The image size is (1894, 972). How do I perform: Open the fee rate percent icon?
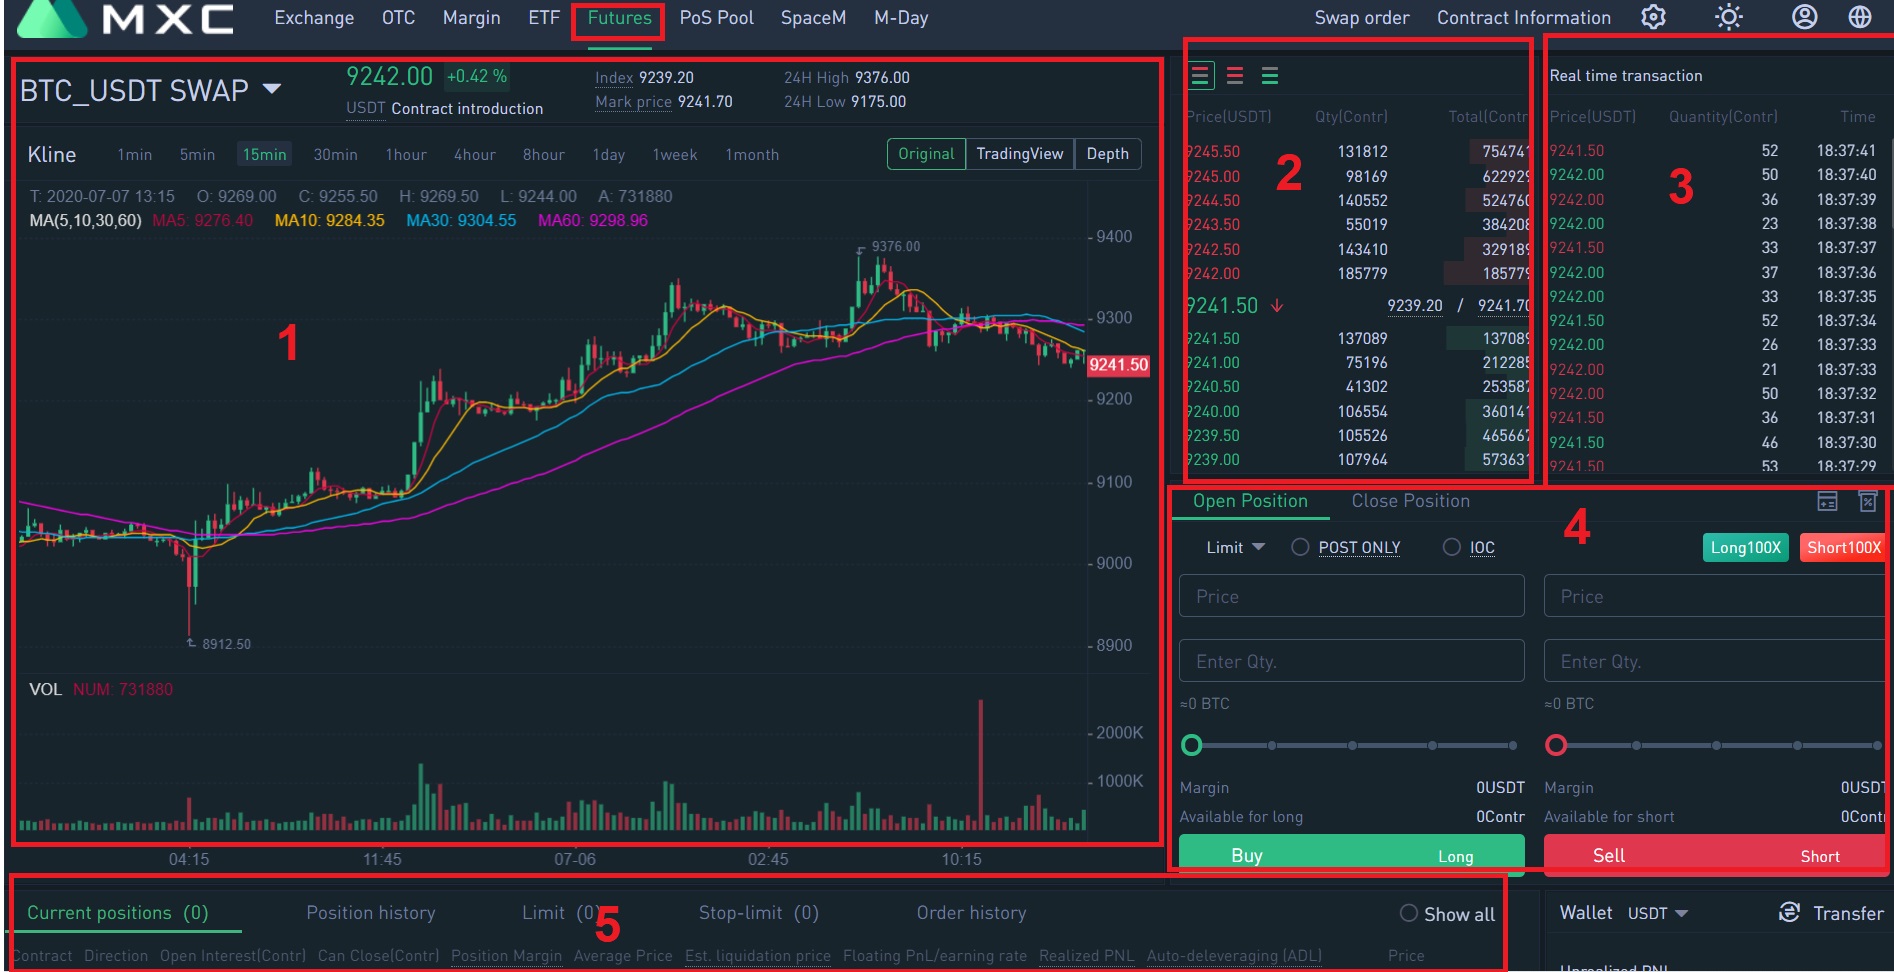coord(1867,502)
